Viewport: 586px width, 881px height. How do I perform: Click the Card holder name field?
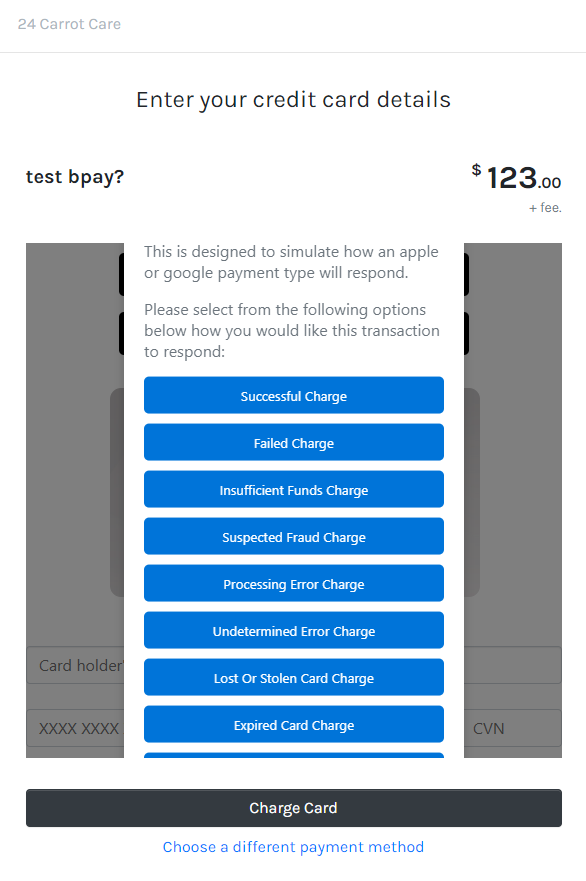pyautogui.click(x=75, y=665)
